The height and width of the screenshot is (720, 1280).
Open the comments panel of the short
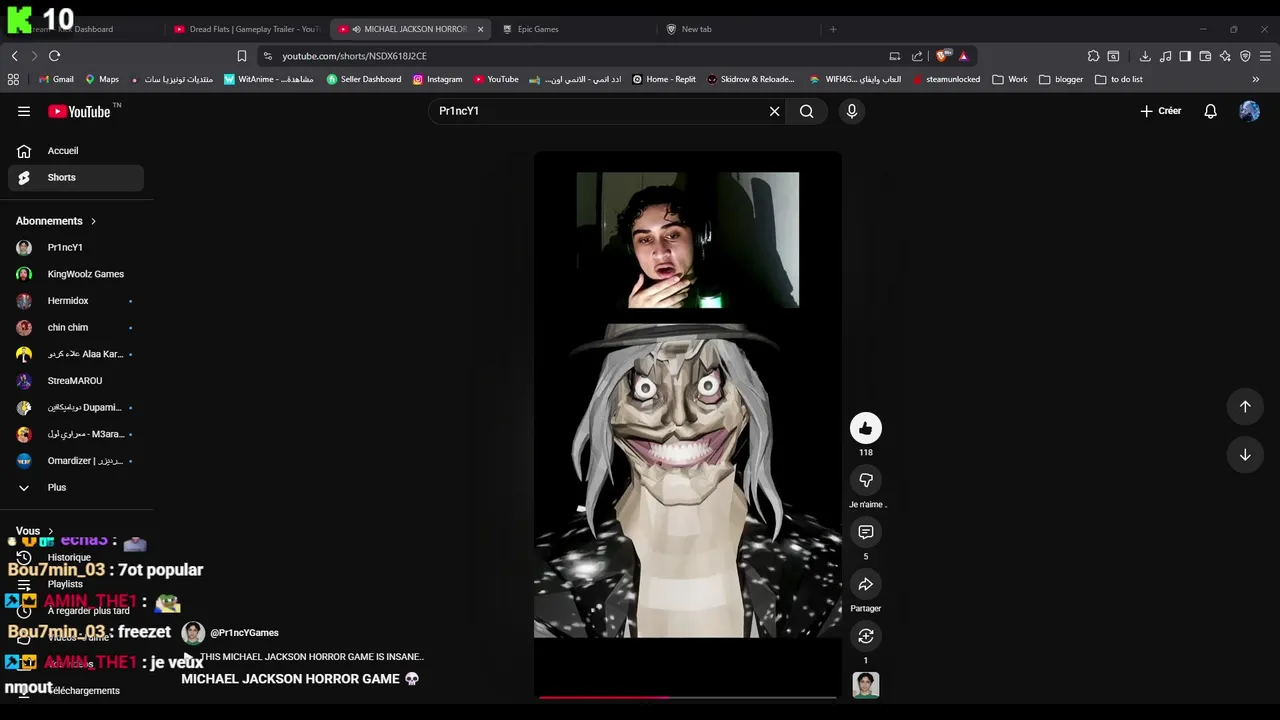point(866,532)
